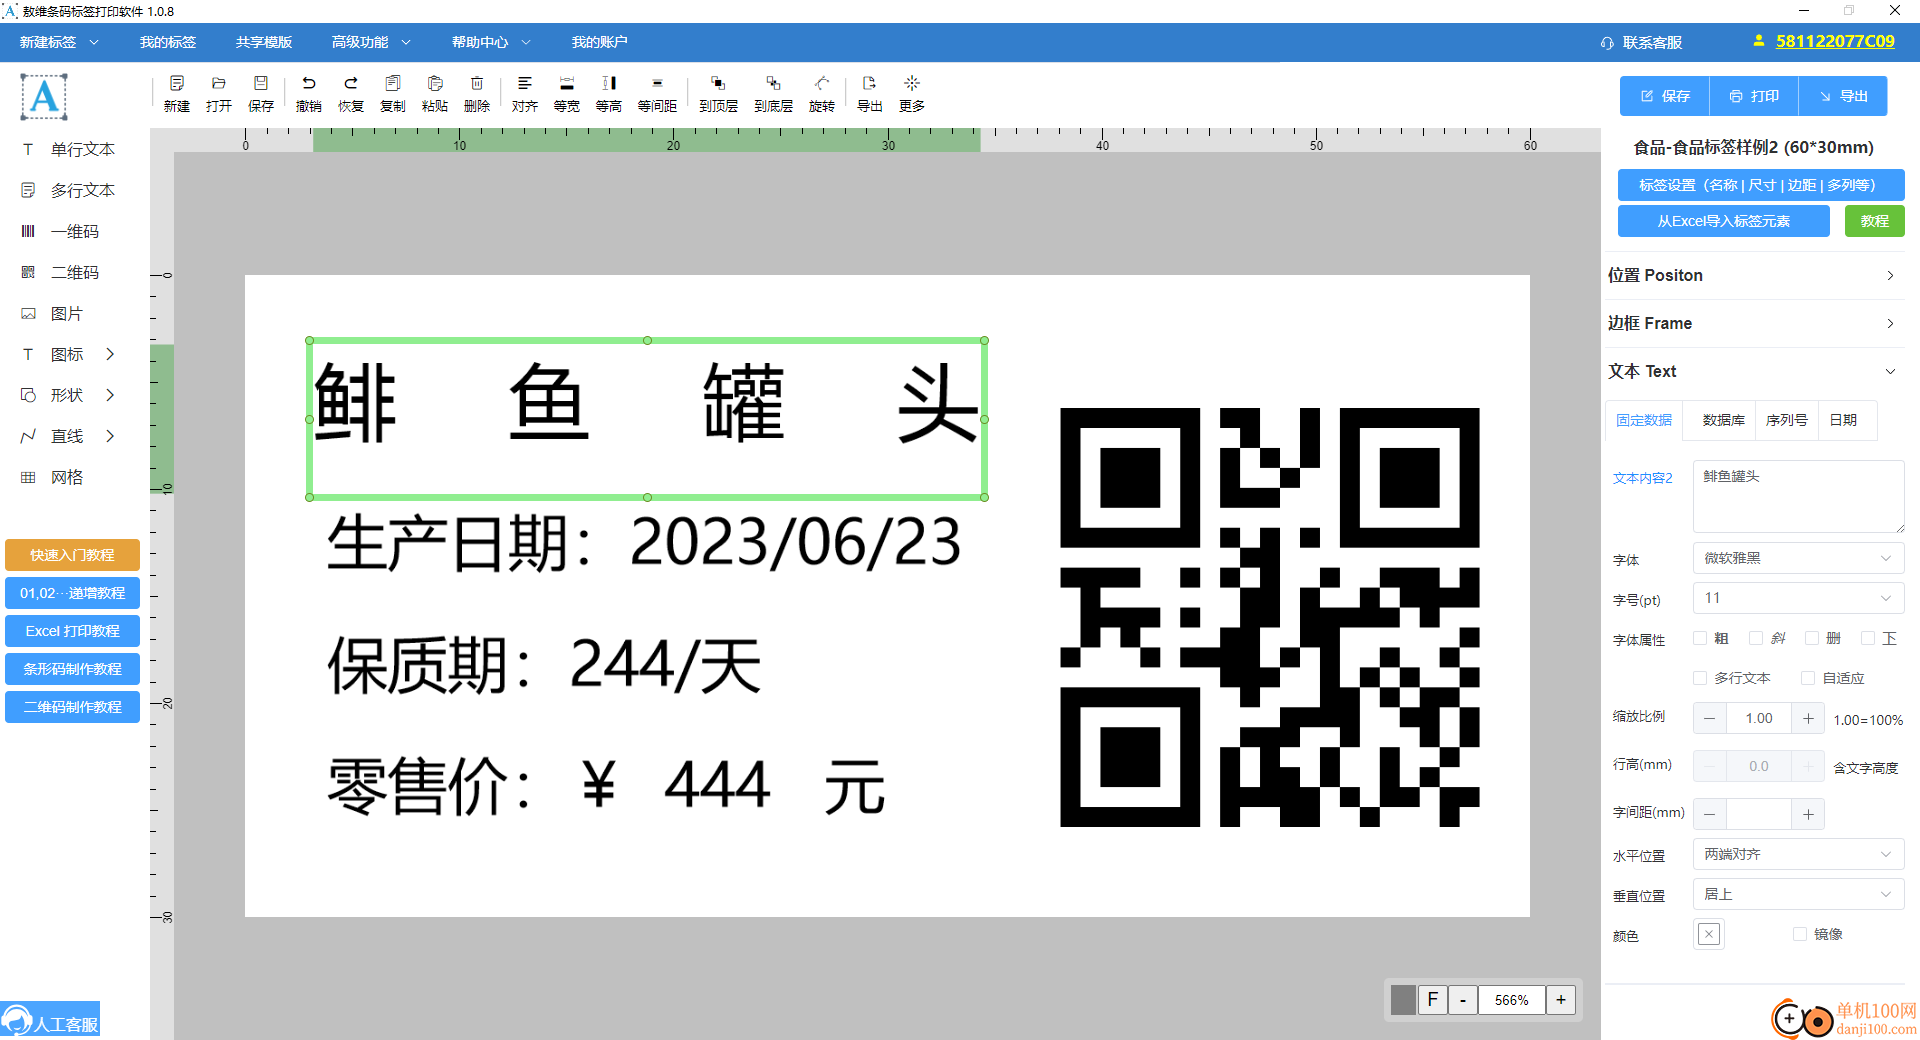Bring element to top with 到顶层
This screenshot has height=1040, width=1920.
pos(718,94)
